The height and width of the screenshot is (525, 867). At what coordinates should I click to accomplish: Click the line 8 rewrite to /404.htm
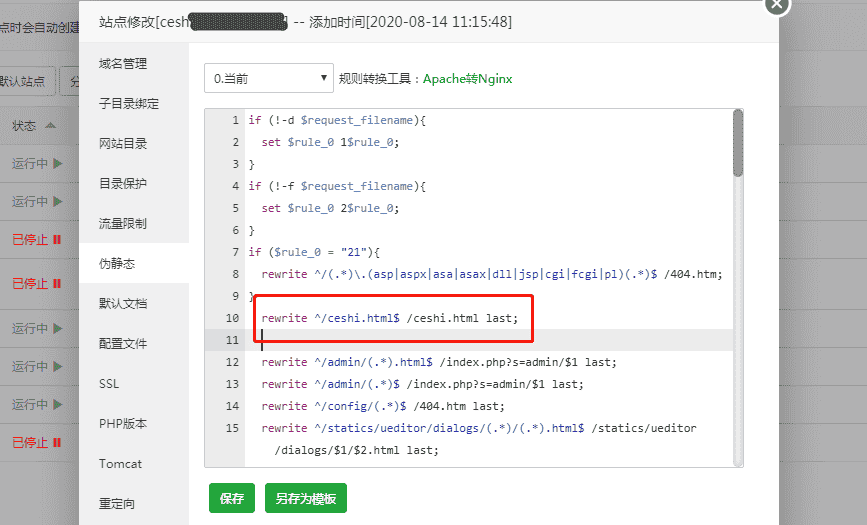pyautogui.click(x=492, y=274)
